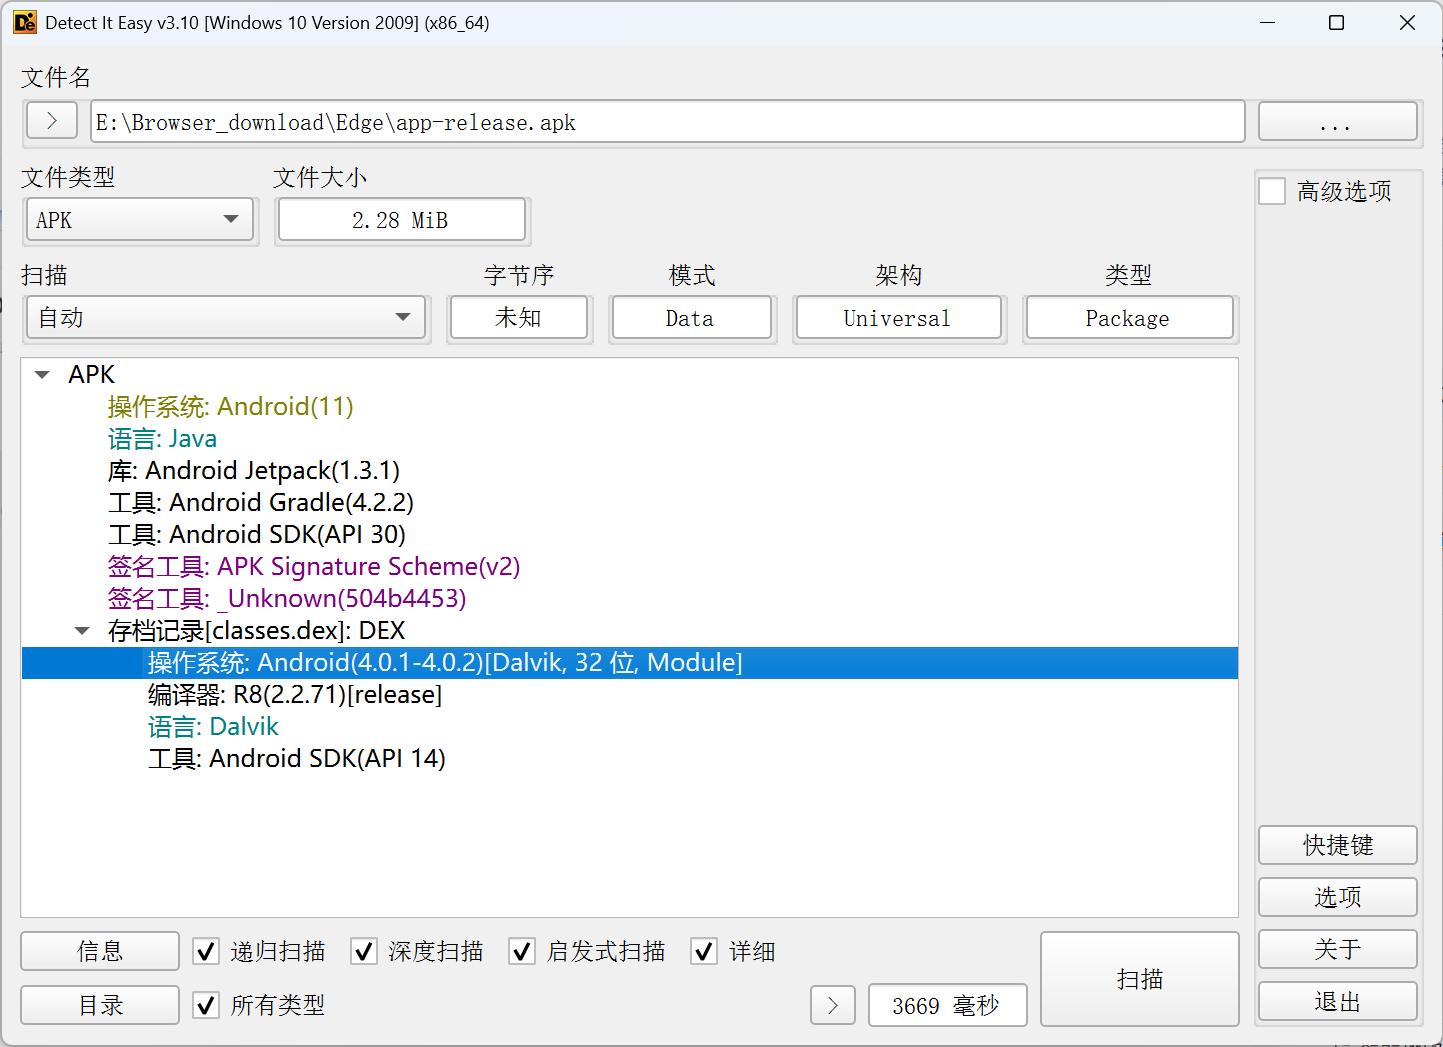Close the Detect It Easy window
Viewport: 1443px width, 1047px height.
tap(1407, 22)
